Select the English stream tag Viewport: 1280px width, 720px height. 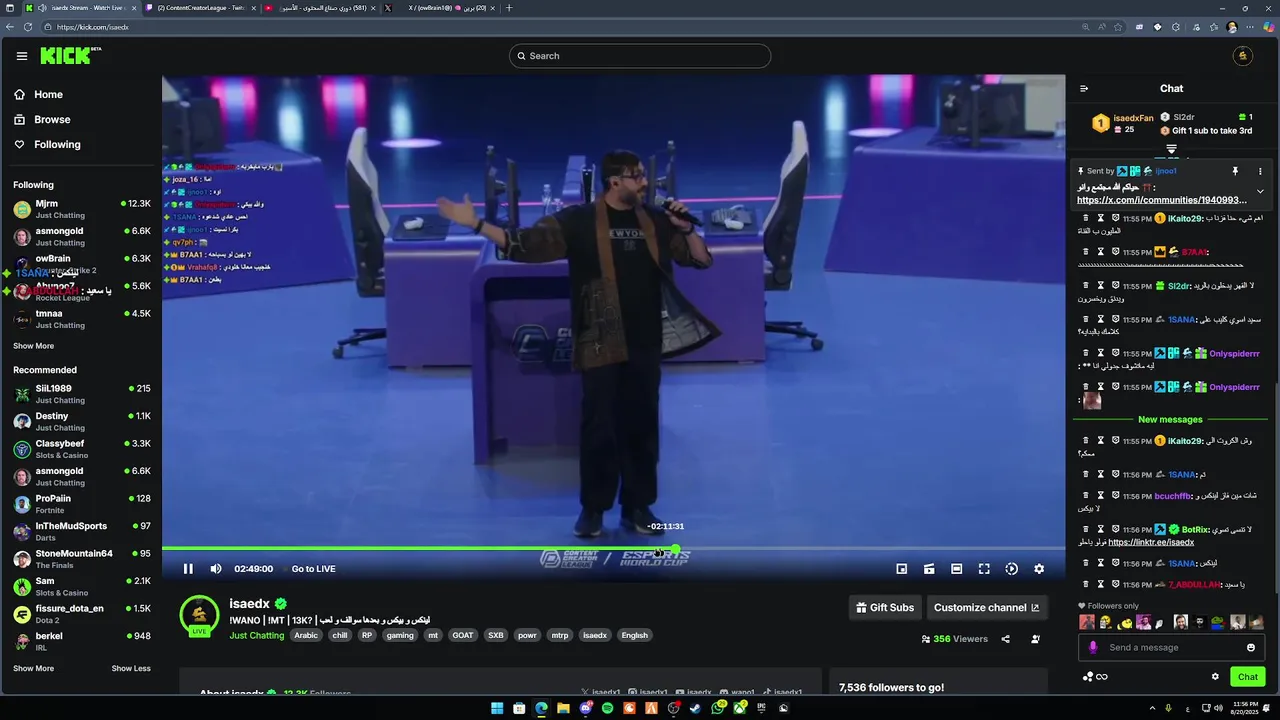click(634, 635)
